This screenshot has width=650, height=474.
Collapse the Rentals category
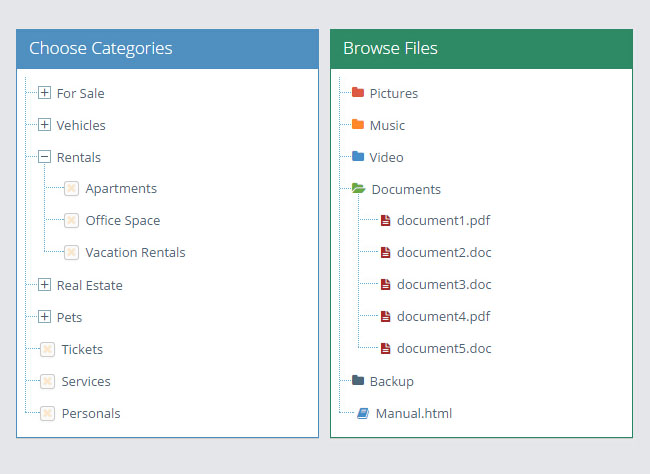click(x=44, y=157)
